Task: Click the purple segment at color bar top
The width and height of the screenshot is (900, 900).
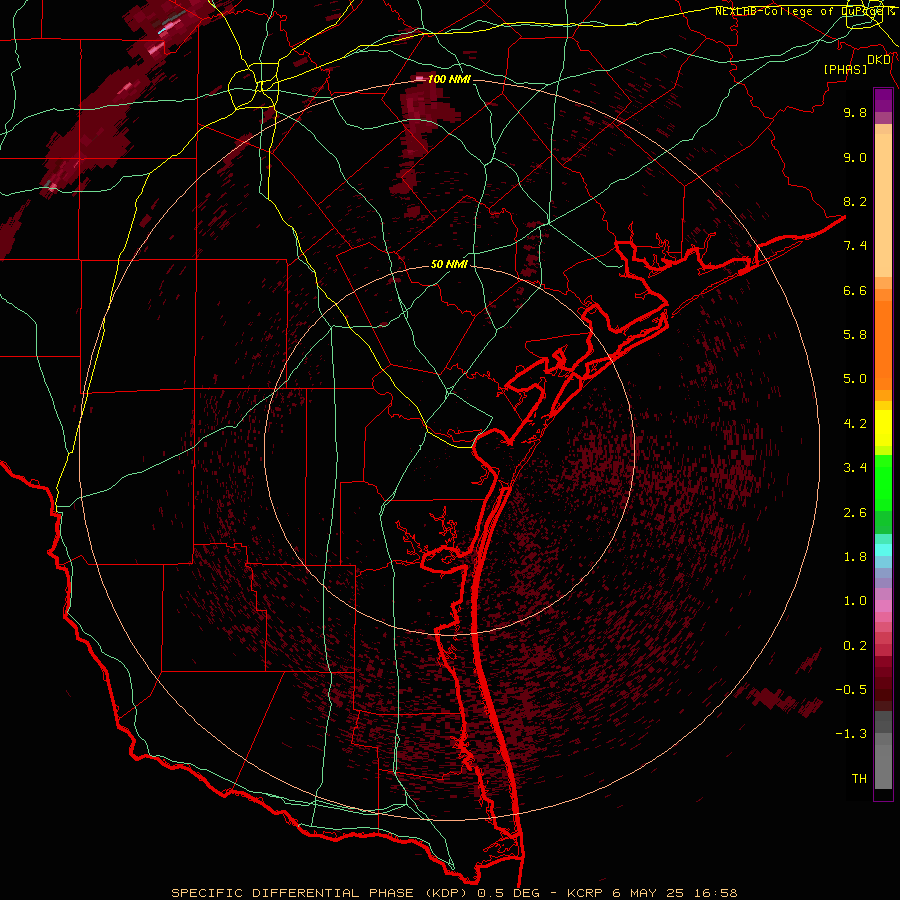Action: 883,100
